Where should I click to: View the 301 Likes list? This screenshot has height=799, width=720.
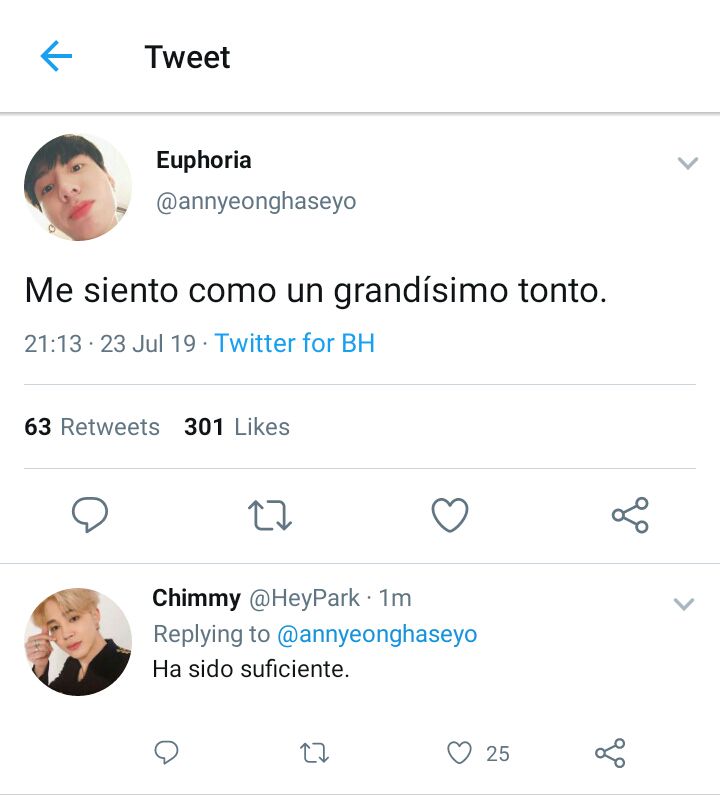tap(237, 427)
